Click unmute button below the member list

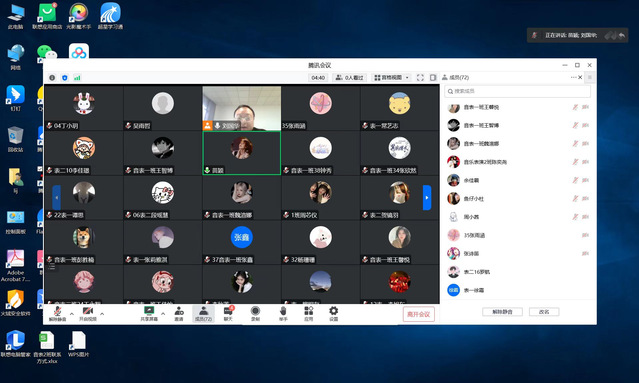(x=502, y=312)
